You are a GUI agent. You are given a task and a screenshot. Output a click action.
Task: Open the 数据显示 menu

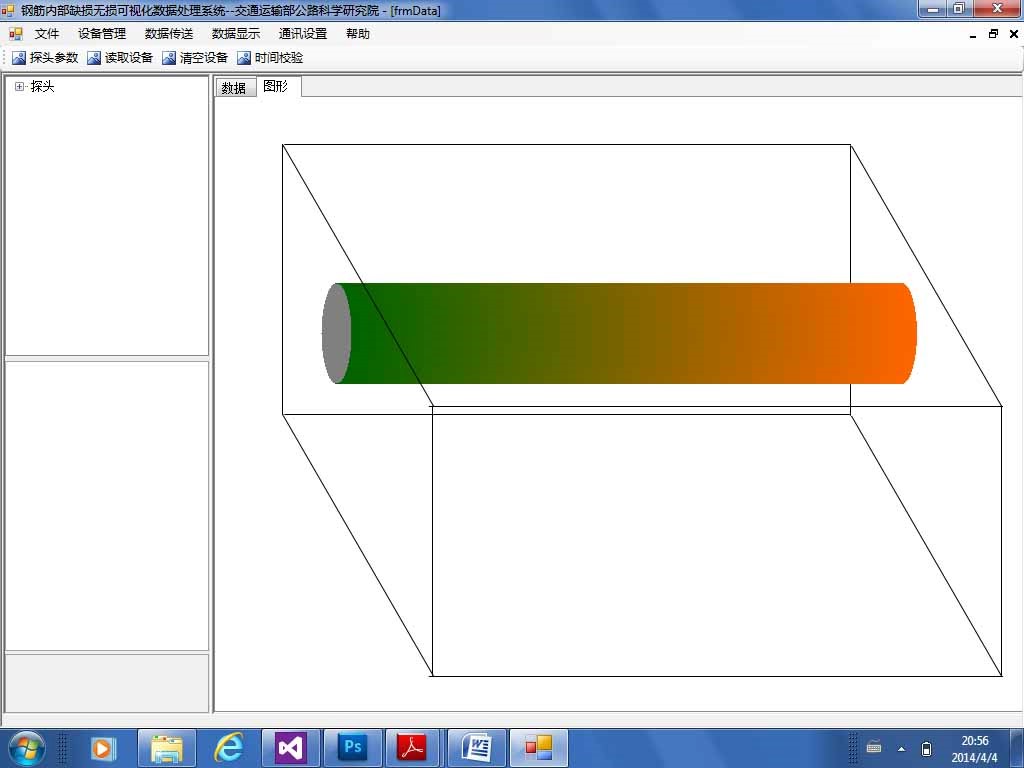tap(236, 34)
